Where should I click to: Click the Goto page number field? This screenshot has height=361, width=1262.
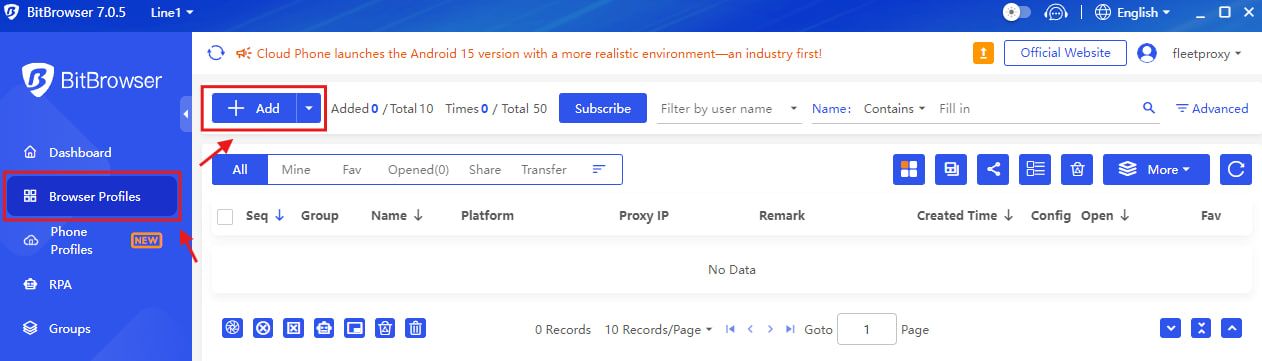pos(866,329)
